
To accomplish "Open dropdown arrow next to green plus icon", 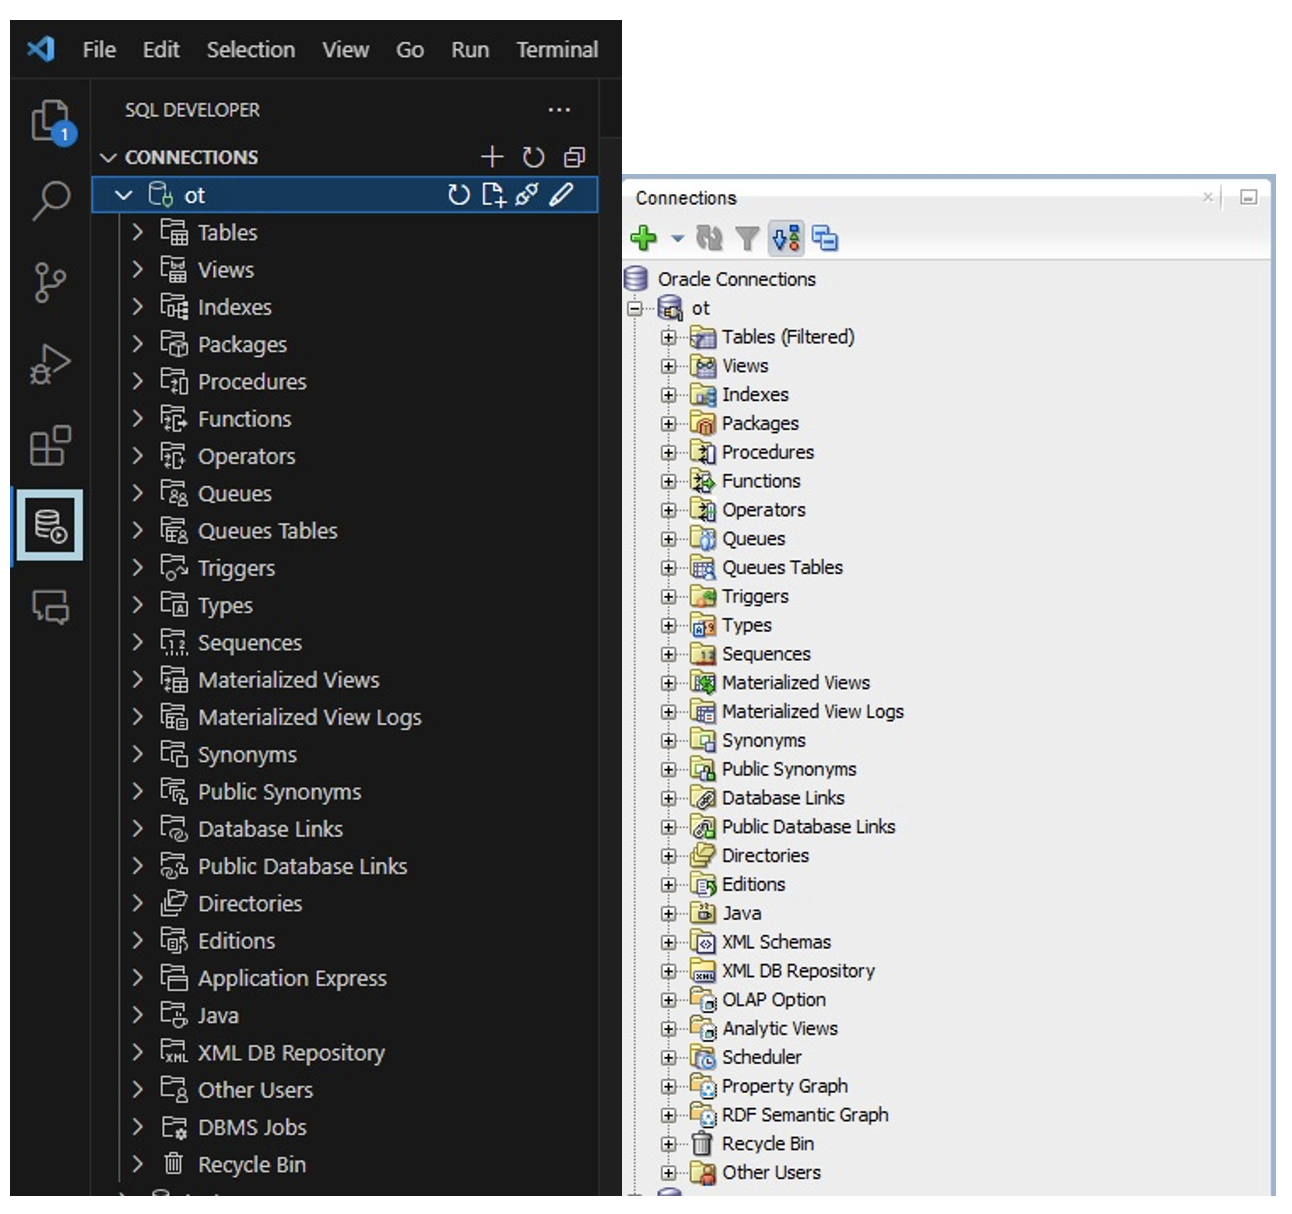I will 676,238.
